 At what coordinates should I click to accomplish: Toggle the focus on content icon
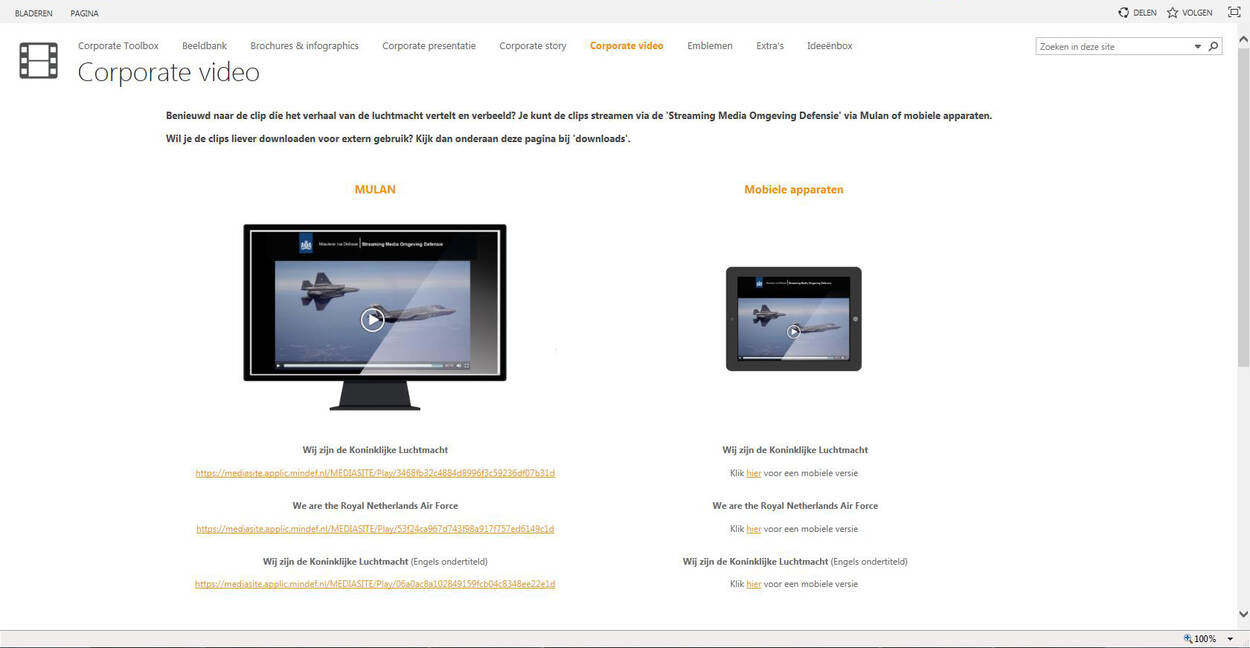[x=1233, y=13]
